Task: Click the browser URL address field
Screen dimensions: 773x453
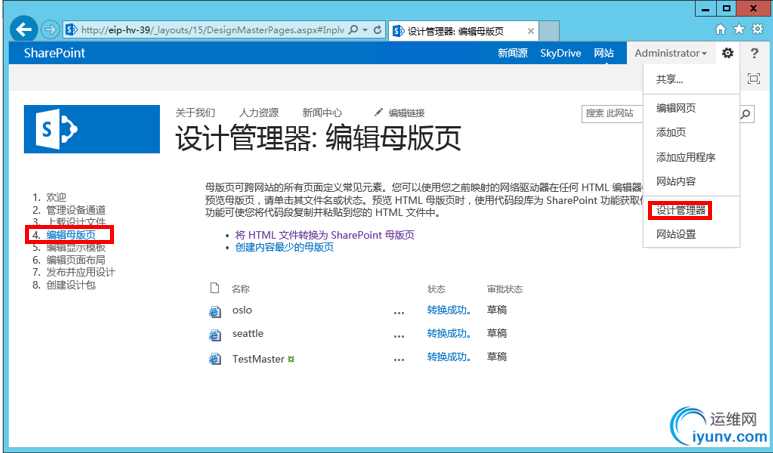Action: click(x=212, y=30)
